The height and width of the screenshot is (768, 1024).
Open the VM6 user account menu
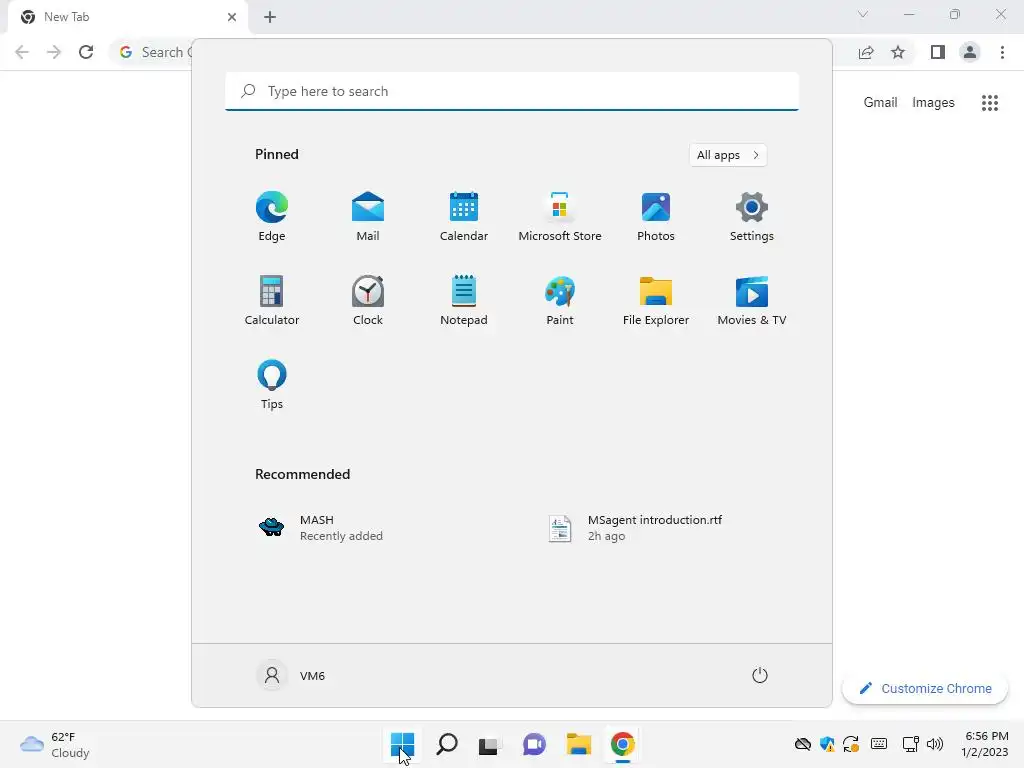coord(291,675)
